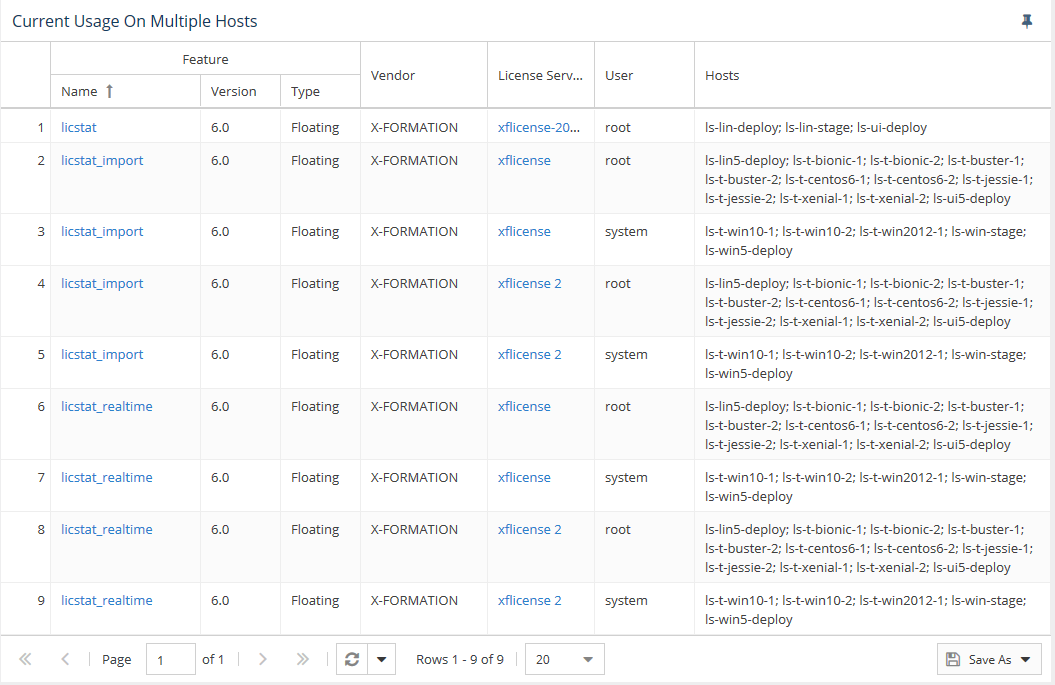Refresh the grid data

point(352,659)
